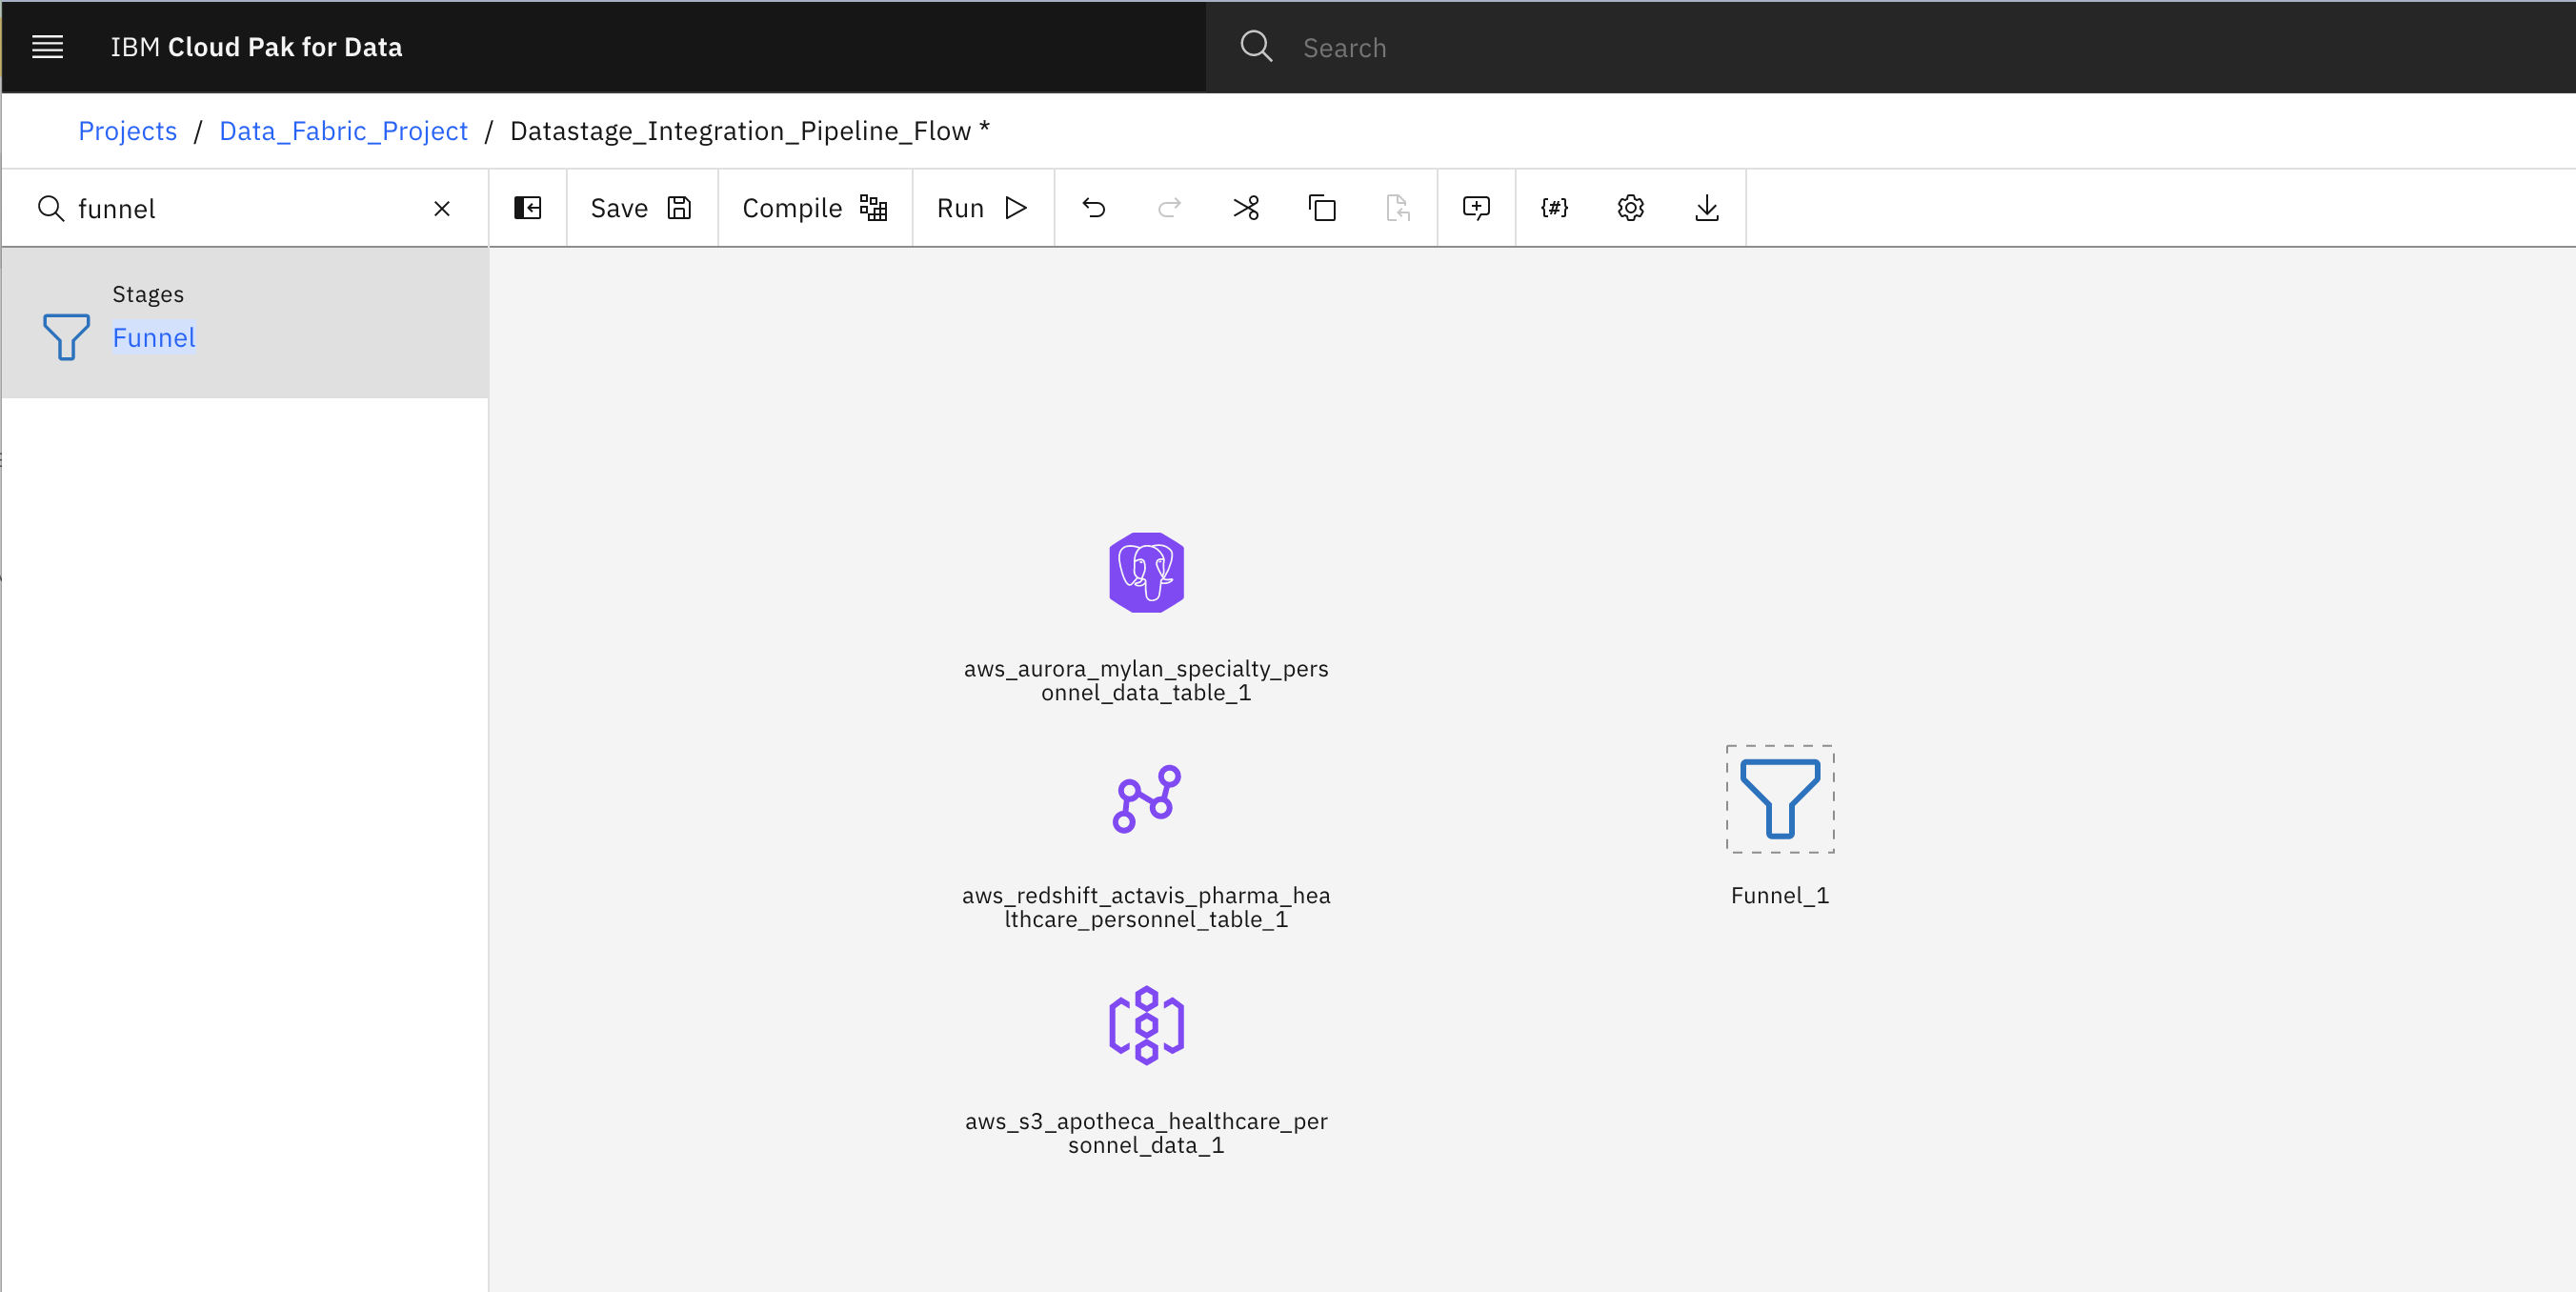
Task: Copy the selected node
Action: 1322,208
